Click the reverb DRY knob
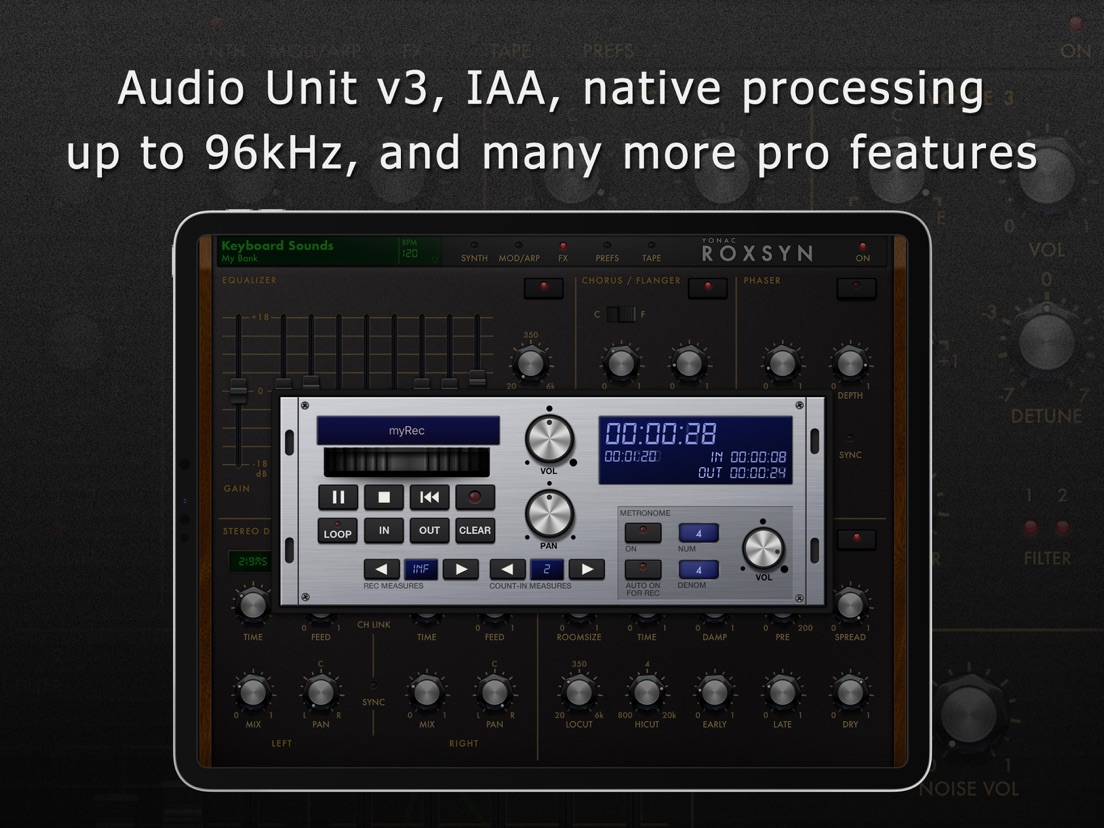1104x828 pixels. 850,693
